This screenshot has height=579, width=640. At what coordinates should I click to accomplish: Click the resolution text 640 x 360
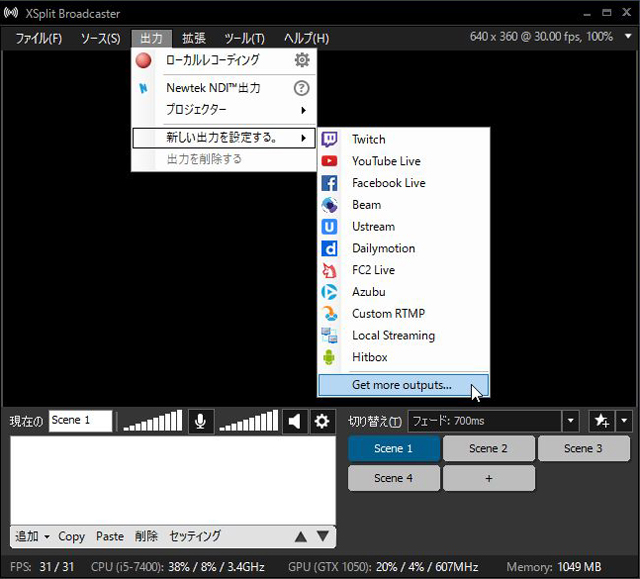tap(541, 37)
